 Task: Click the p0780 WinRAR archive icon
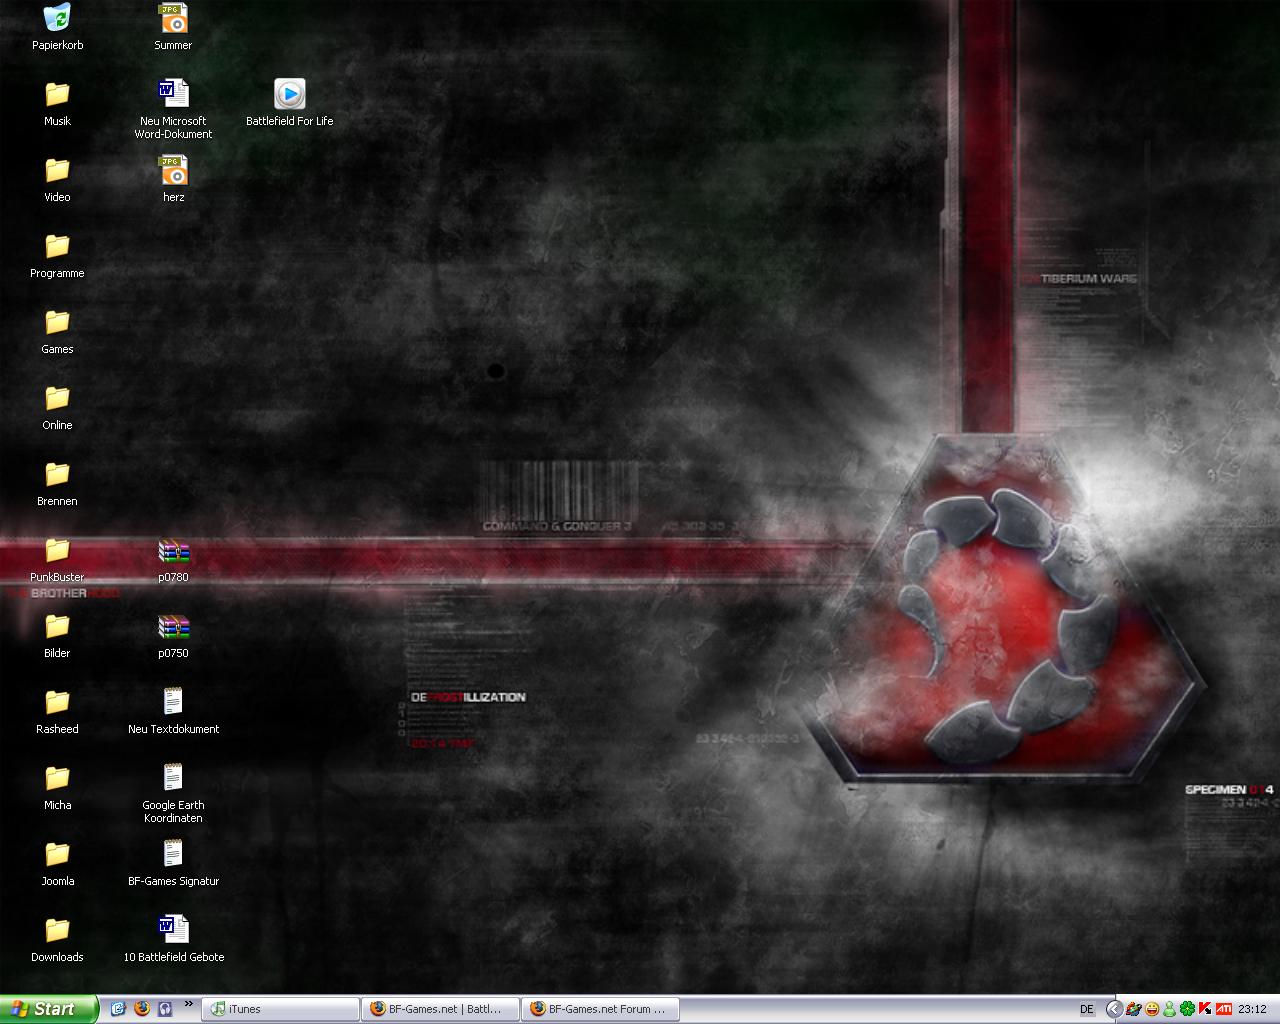point(173,551)
